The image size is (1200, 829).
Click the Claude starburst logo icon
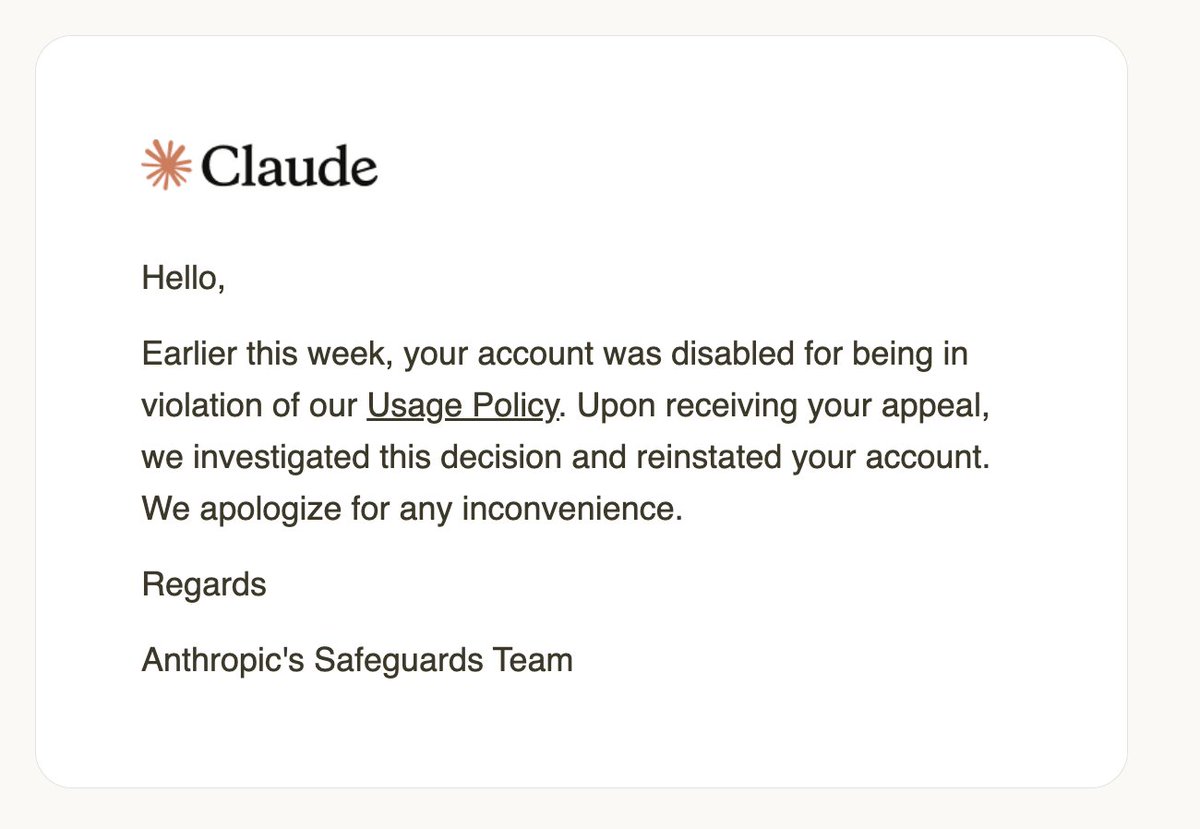point(166,165)
